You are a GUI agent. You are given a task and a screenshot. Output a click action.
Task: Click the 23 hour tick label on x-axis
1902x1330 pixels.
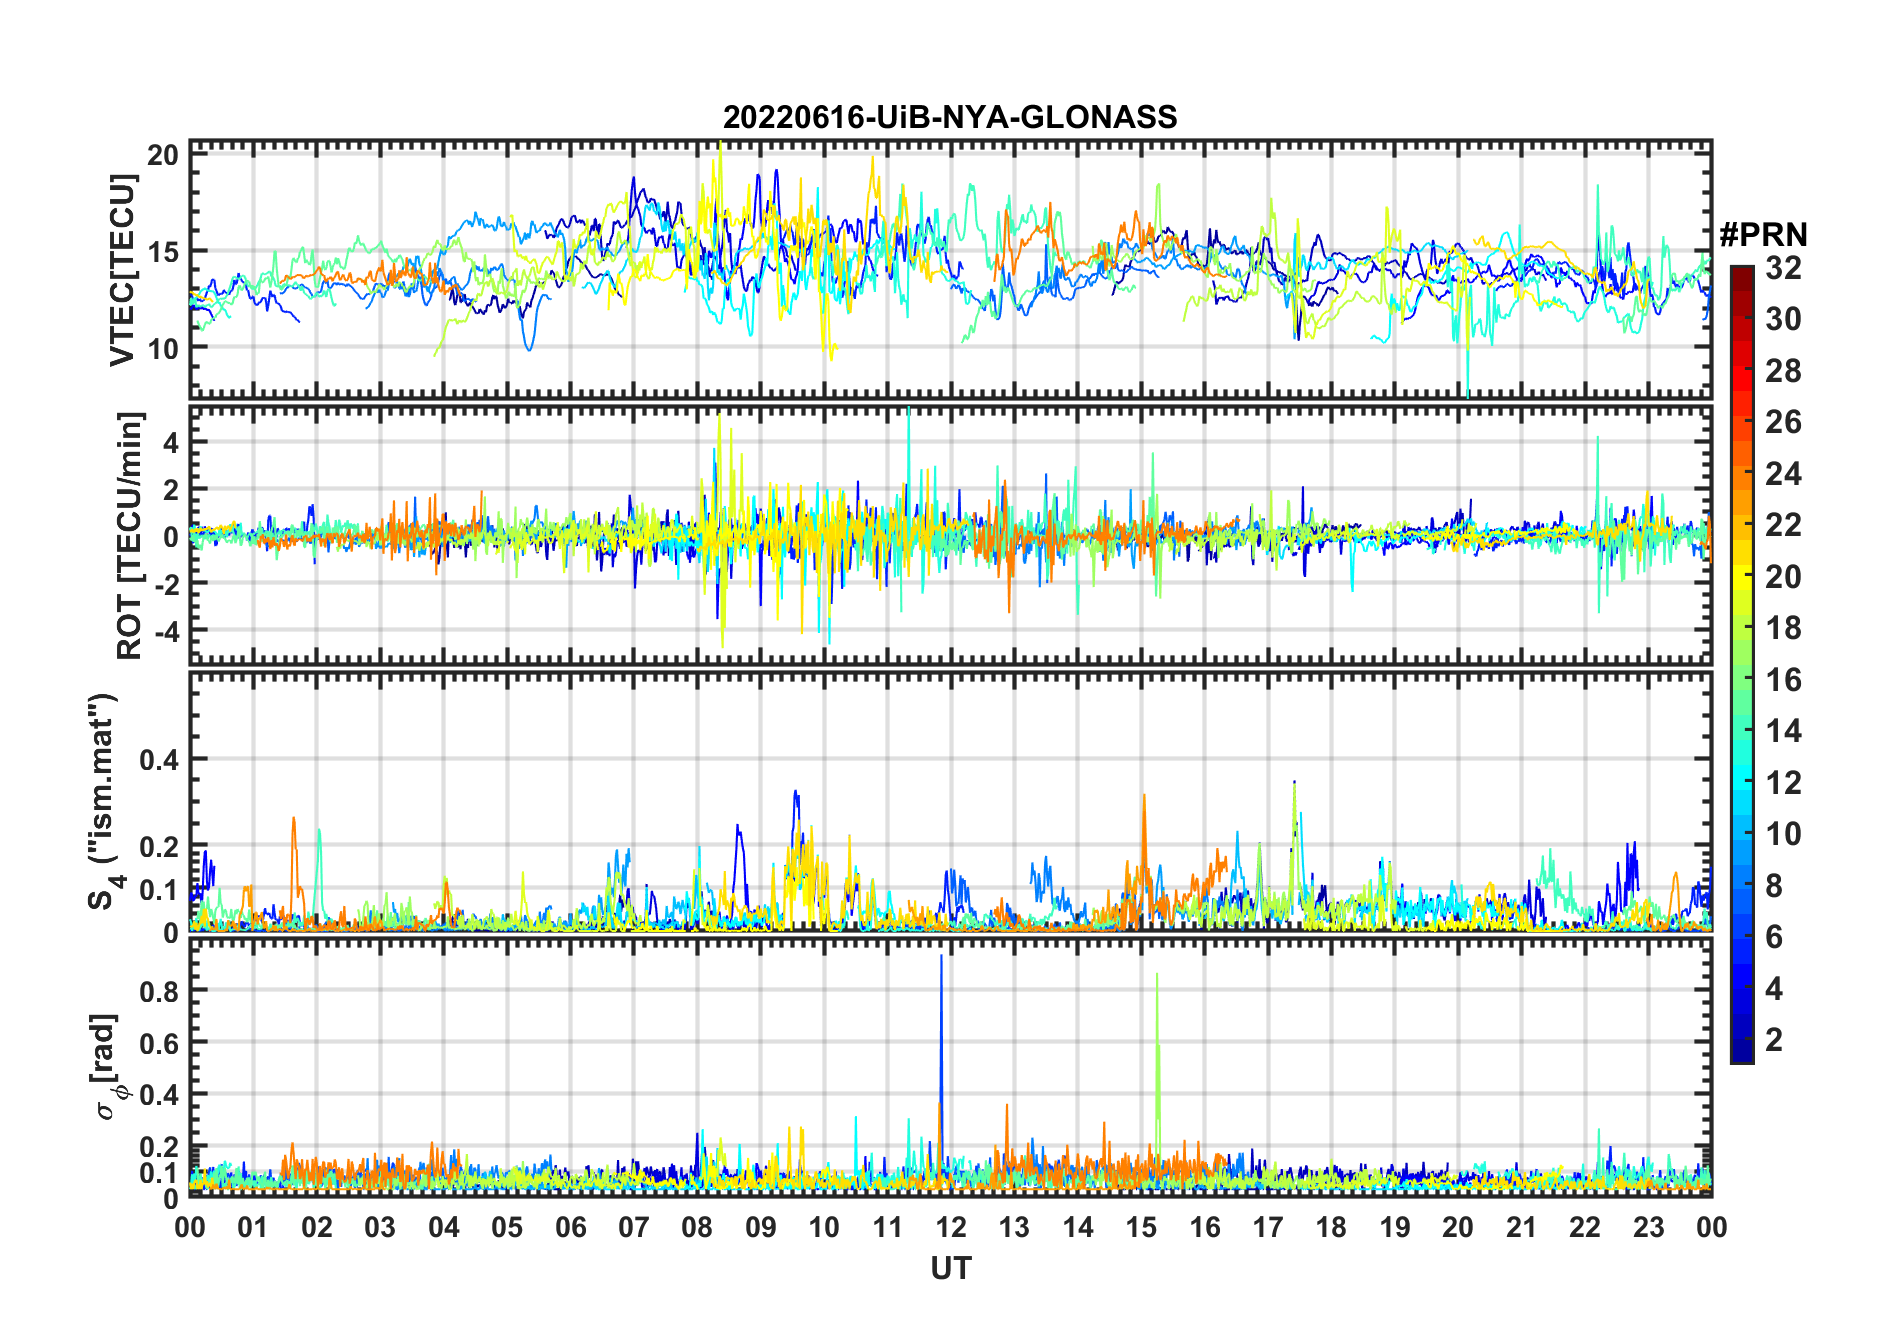[x=1648, y=1228]
